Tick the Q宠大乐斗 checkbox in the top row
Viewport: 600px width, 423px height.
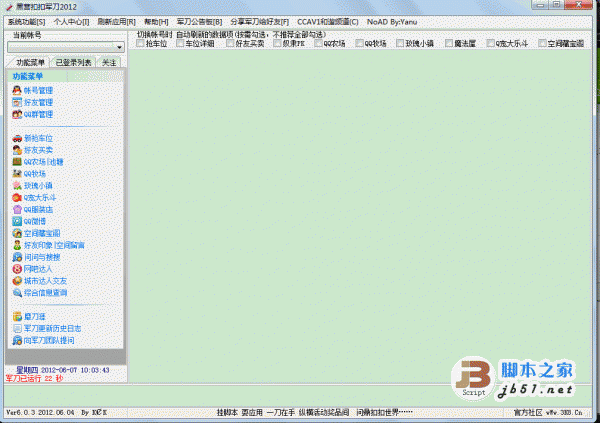[x=490, y=43]
